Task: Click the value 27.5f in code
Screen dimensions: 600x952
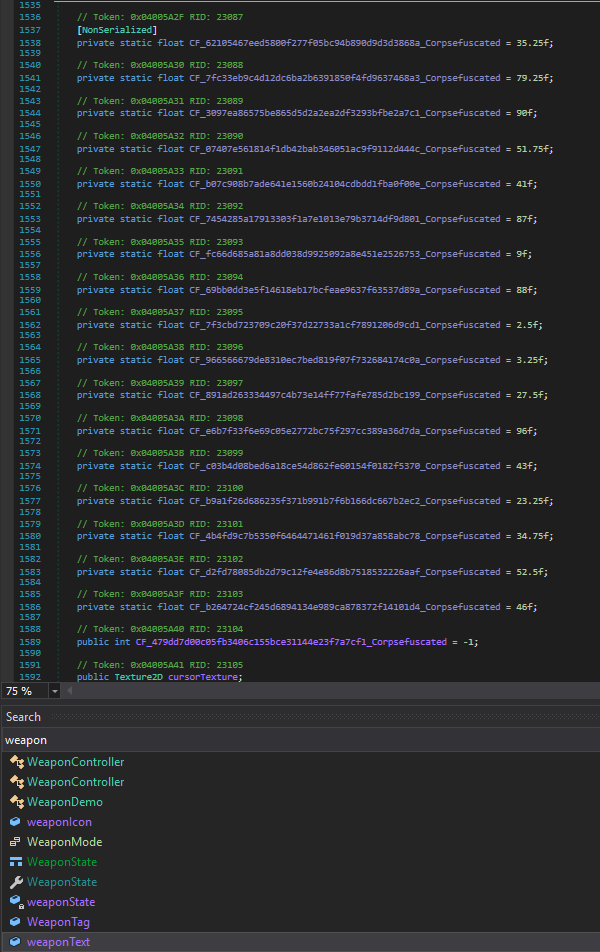Action: (x=532, y=395)
